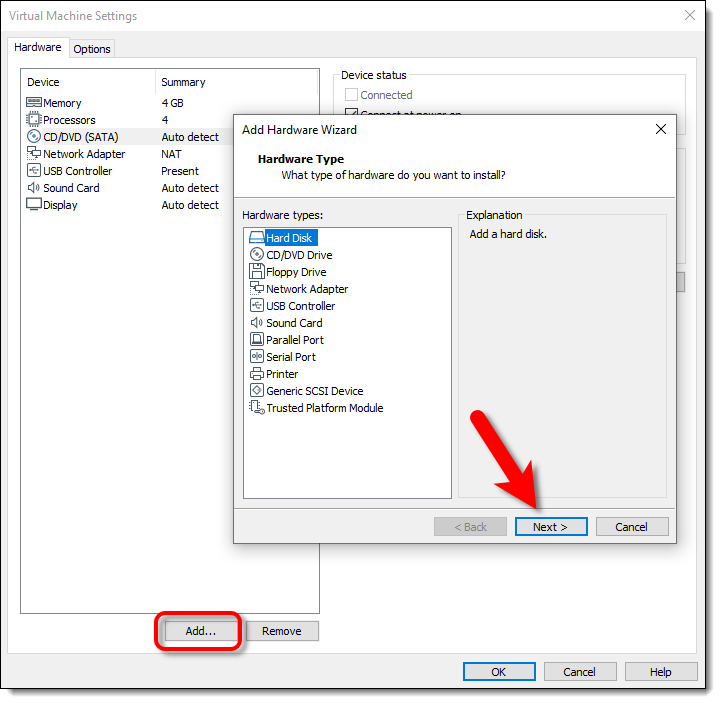Click the Add... button
Screen dimensions: 720x703
tap(201, 631)
